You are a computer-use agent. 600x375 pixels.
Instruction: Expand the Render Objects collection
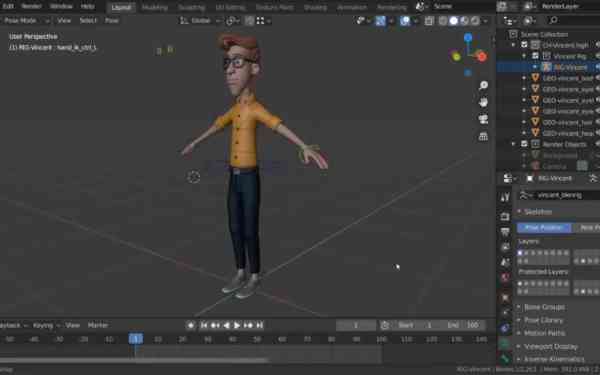point(514,144)
